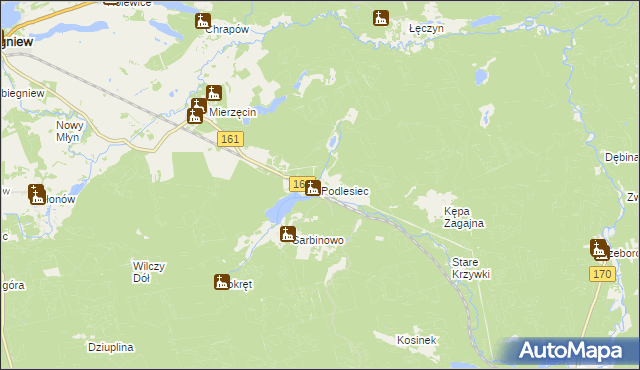Click the Kępa Zagajna place label
This screenshot has width=640, height=370.
pos(464,217)
